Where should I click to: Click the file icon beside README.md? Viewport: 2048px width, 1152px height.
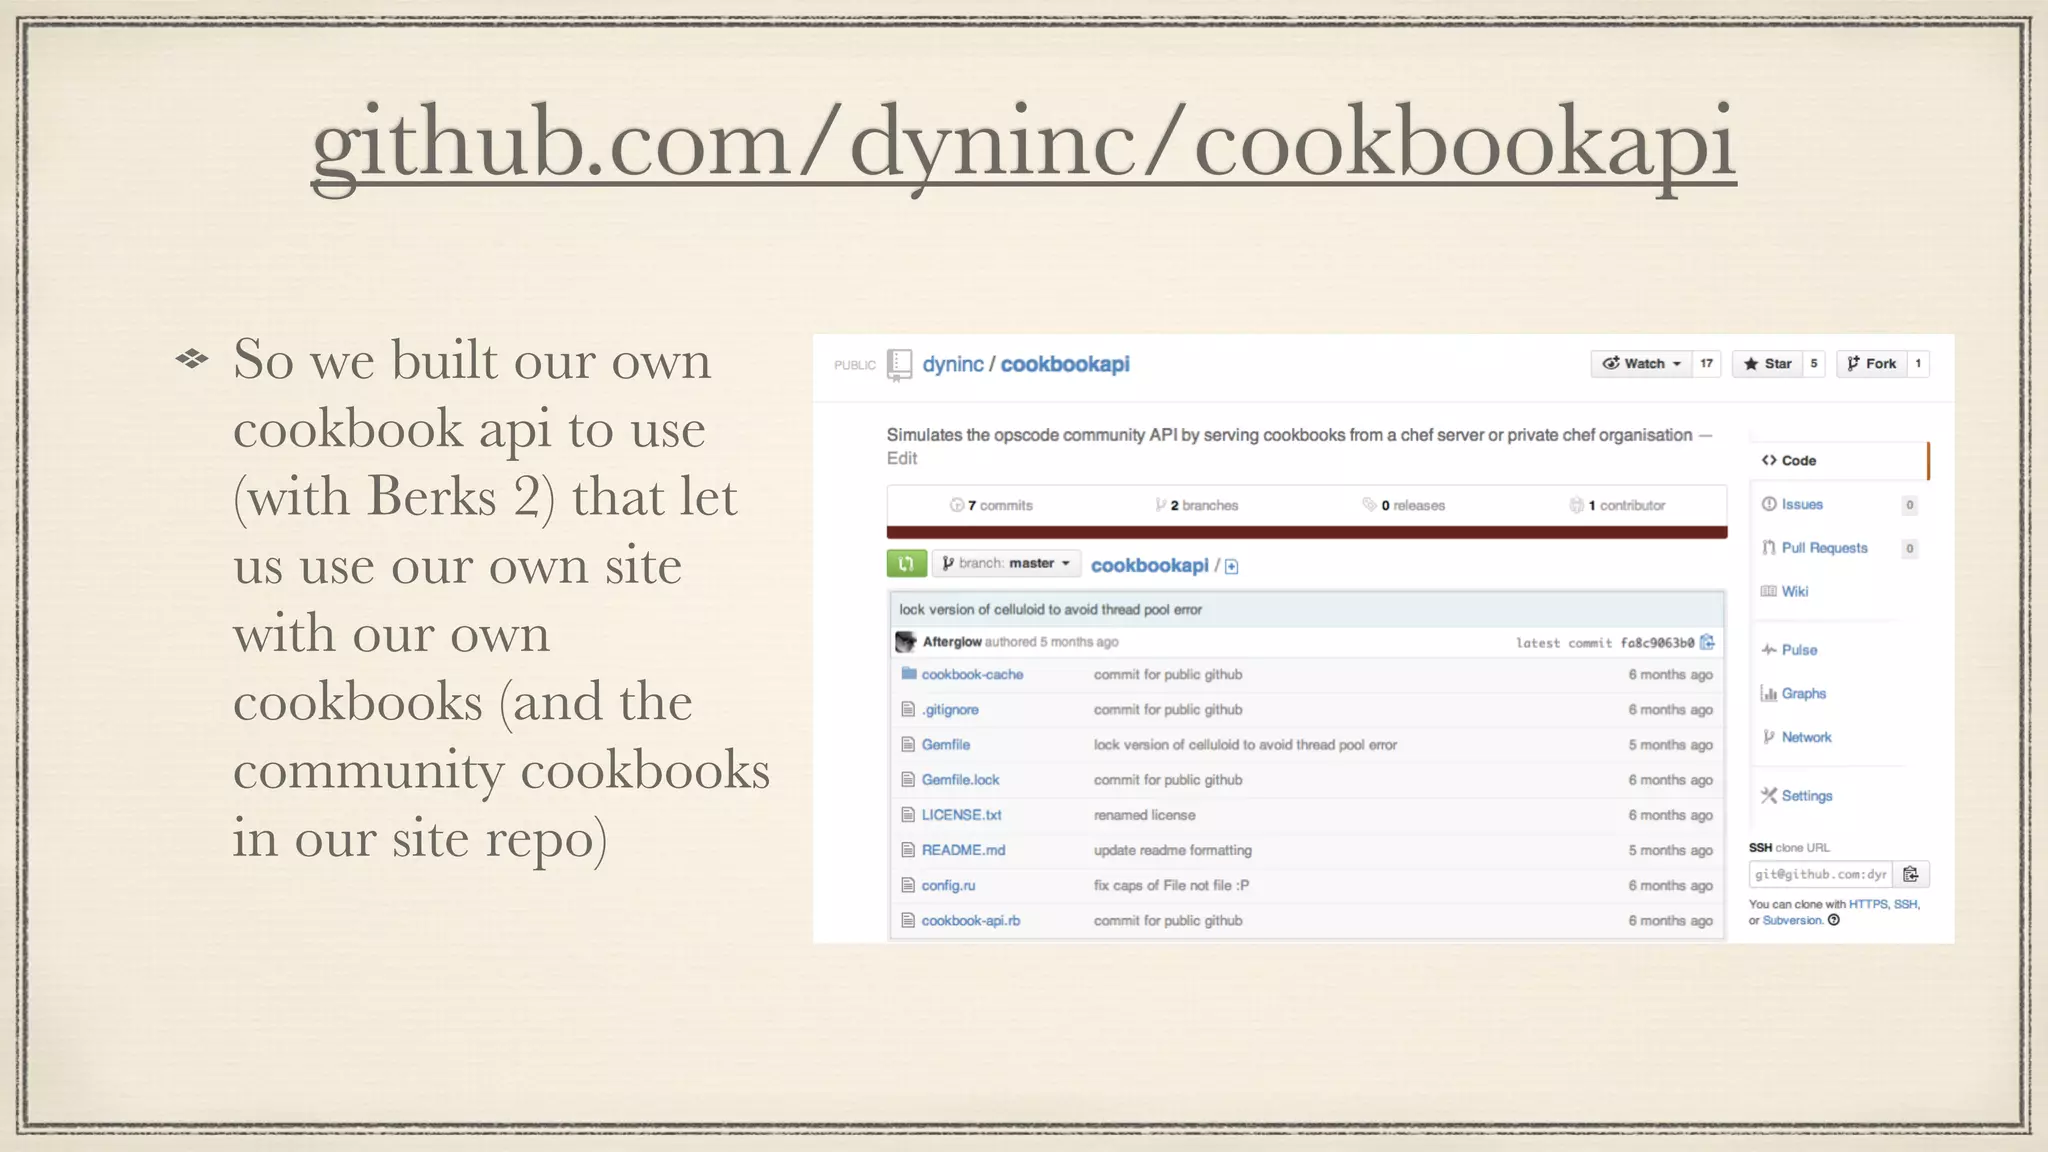point(908,850)
